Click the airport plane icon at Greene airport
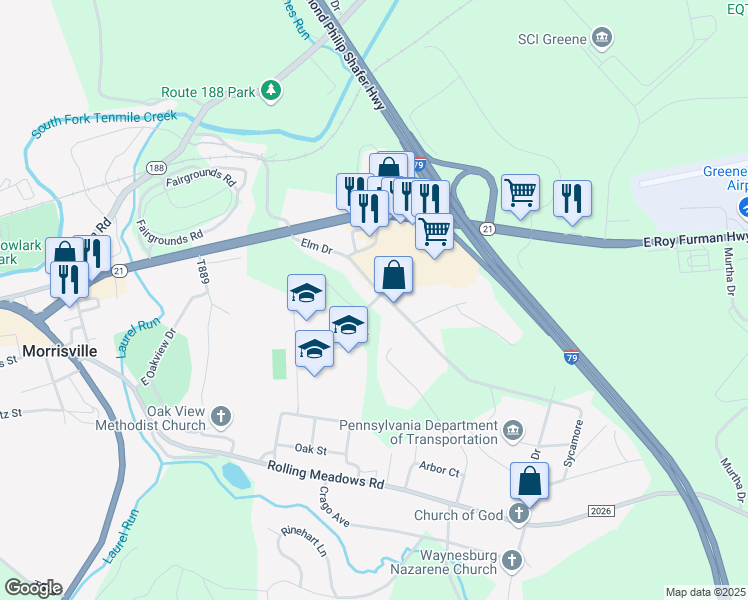Screen dimensions: 748x600 point(743,207)
